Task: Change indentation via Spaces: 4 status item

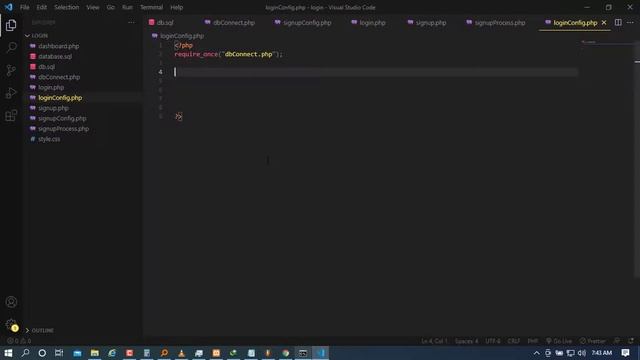Action: point(466,341)
